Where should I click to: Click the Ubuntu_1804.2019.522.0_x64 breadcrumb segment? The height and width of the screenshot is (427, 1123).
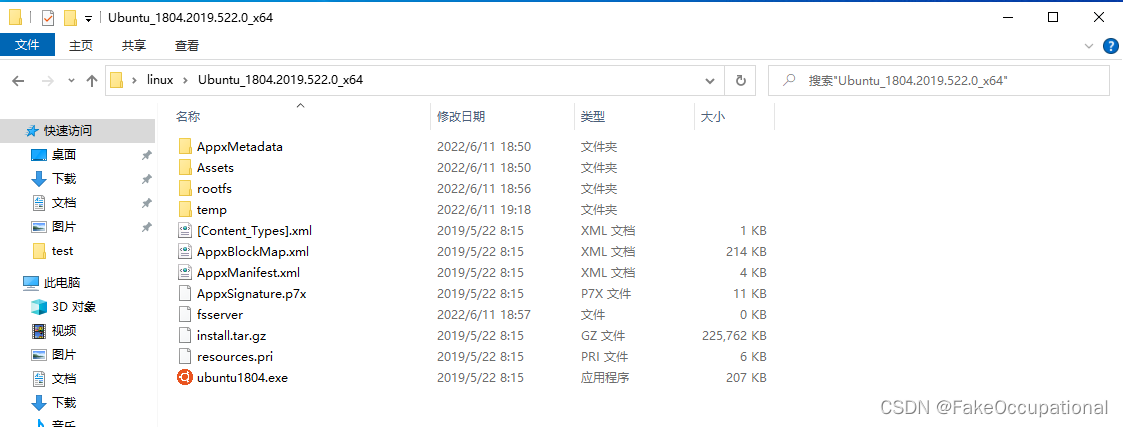click(280, 80)
